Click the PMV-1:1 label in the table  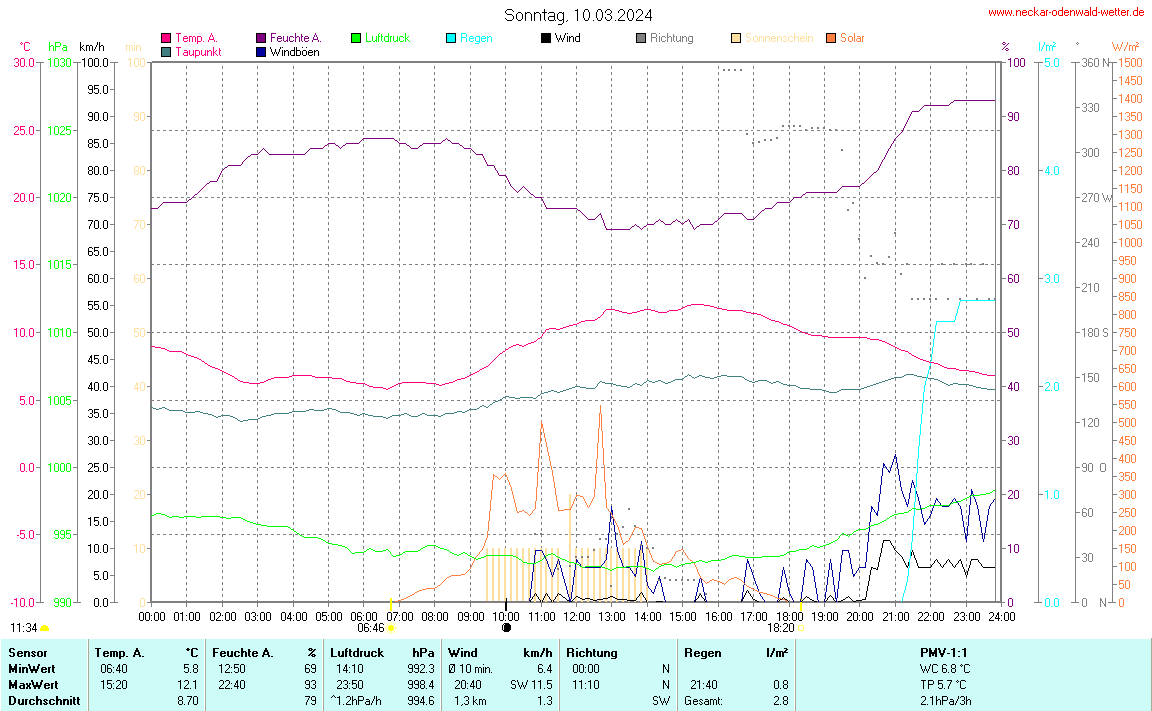(x=944, y=652)
